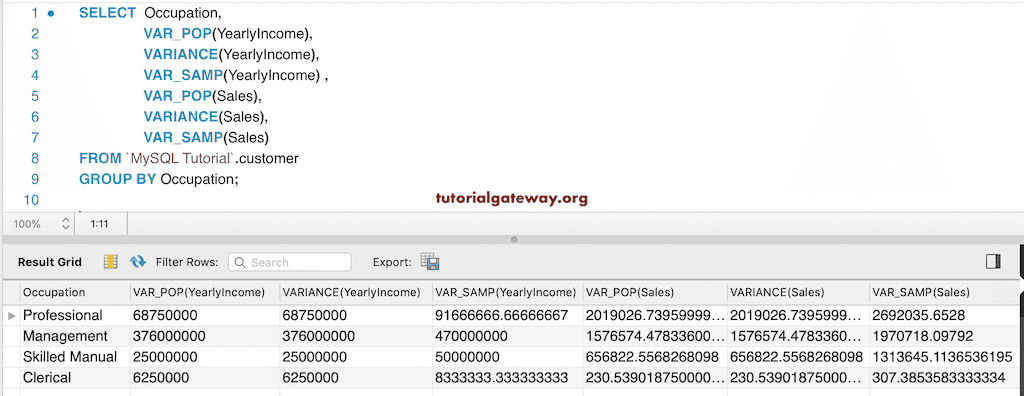Click the Filter Rows search field
Image resolution: width=1024 pixels, height=396 pixels.
290,262
